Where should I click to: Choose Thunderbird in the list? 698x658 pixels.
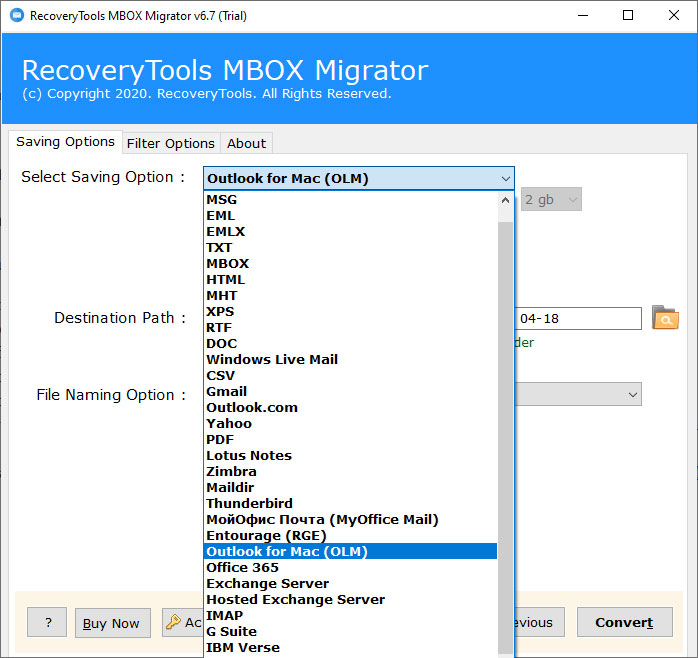[x=350, y=504]
